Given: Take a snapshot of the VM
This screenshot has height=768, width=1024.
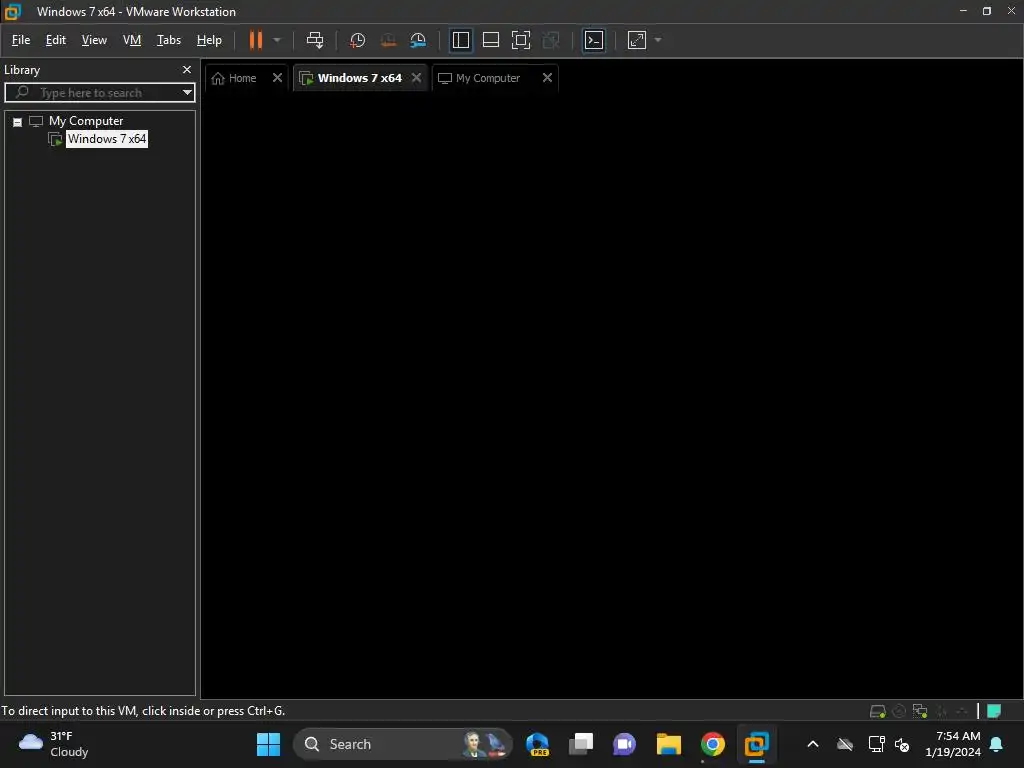Looking at the screenshot, I should (x=357, y=40).
